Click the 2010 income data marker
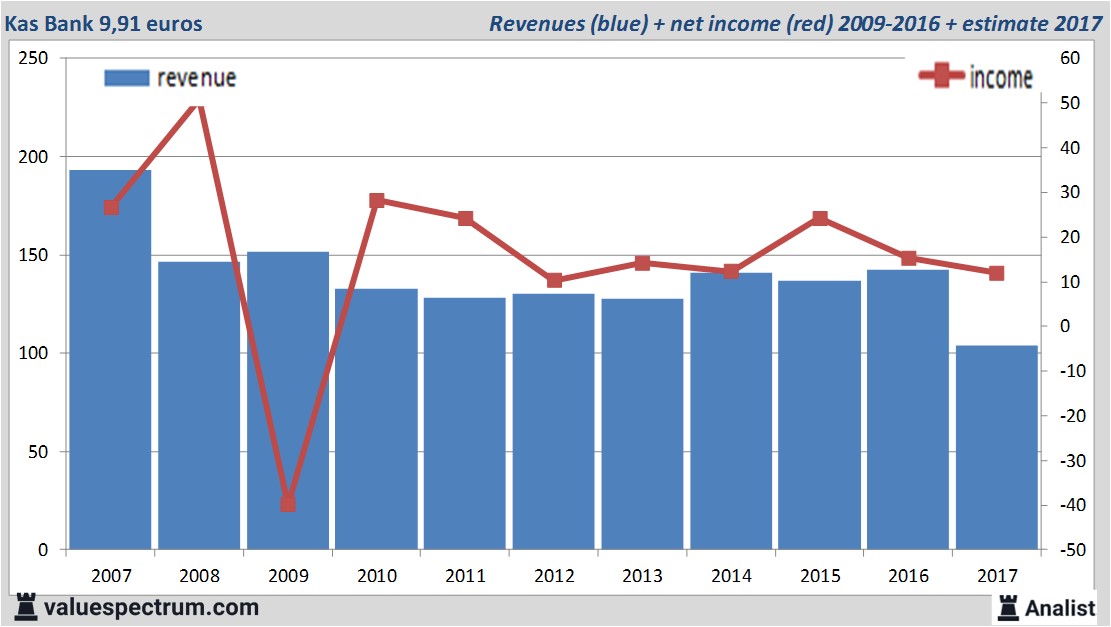This screenshot has height=627, width=1111. pos(377,201)
